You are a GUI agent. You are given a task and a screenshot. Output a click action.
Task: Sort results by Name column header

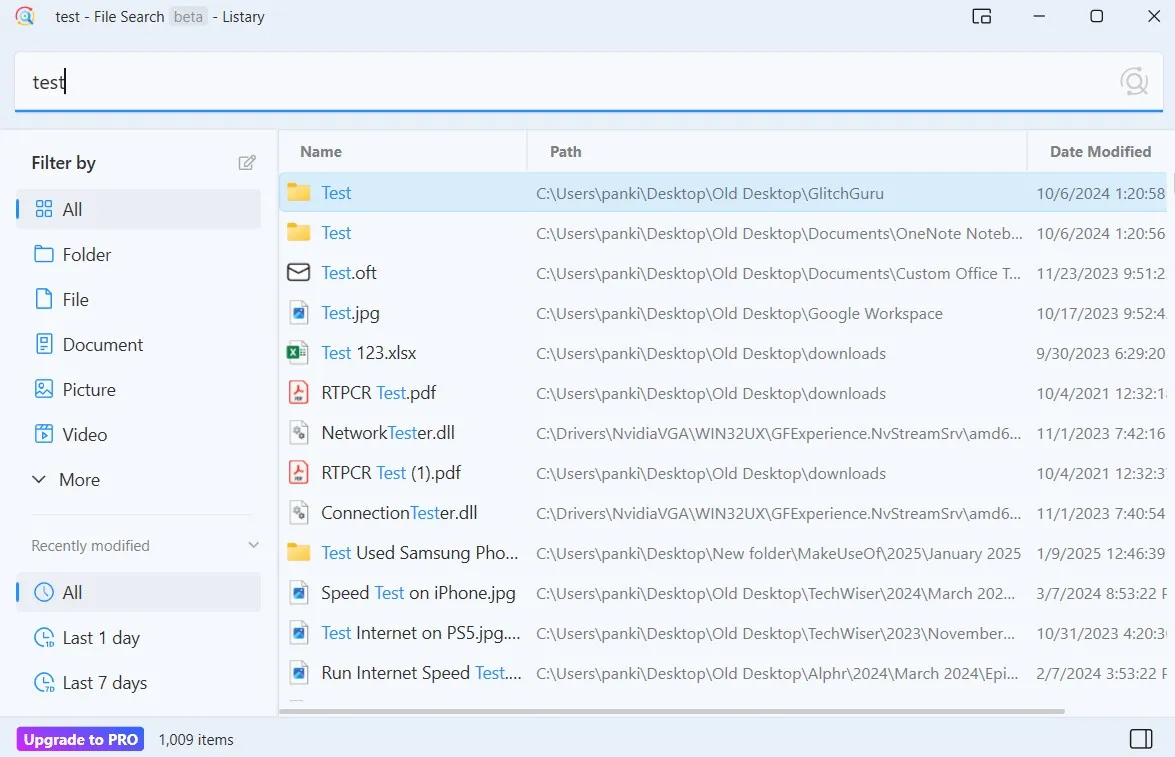click(x=321, y=152)
